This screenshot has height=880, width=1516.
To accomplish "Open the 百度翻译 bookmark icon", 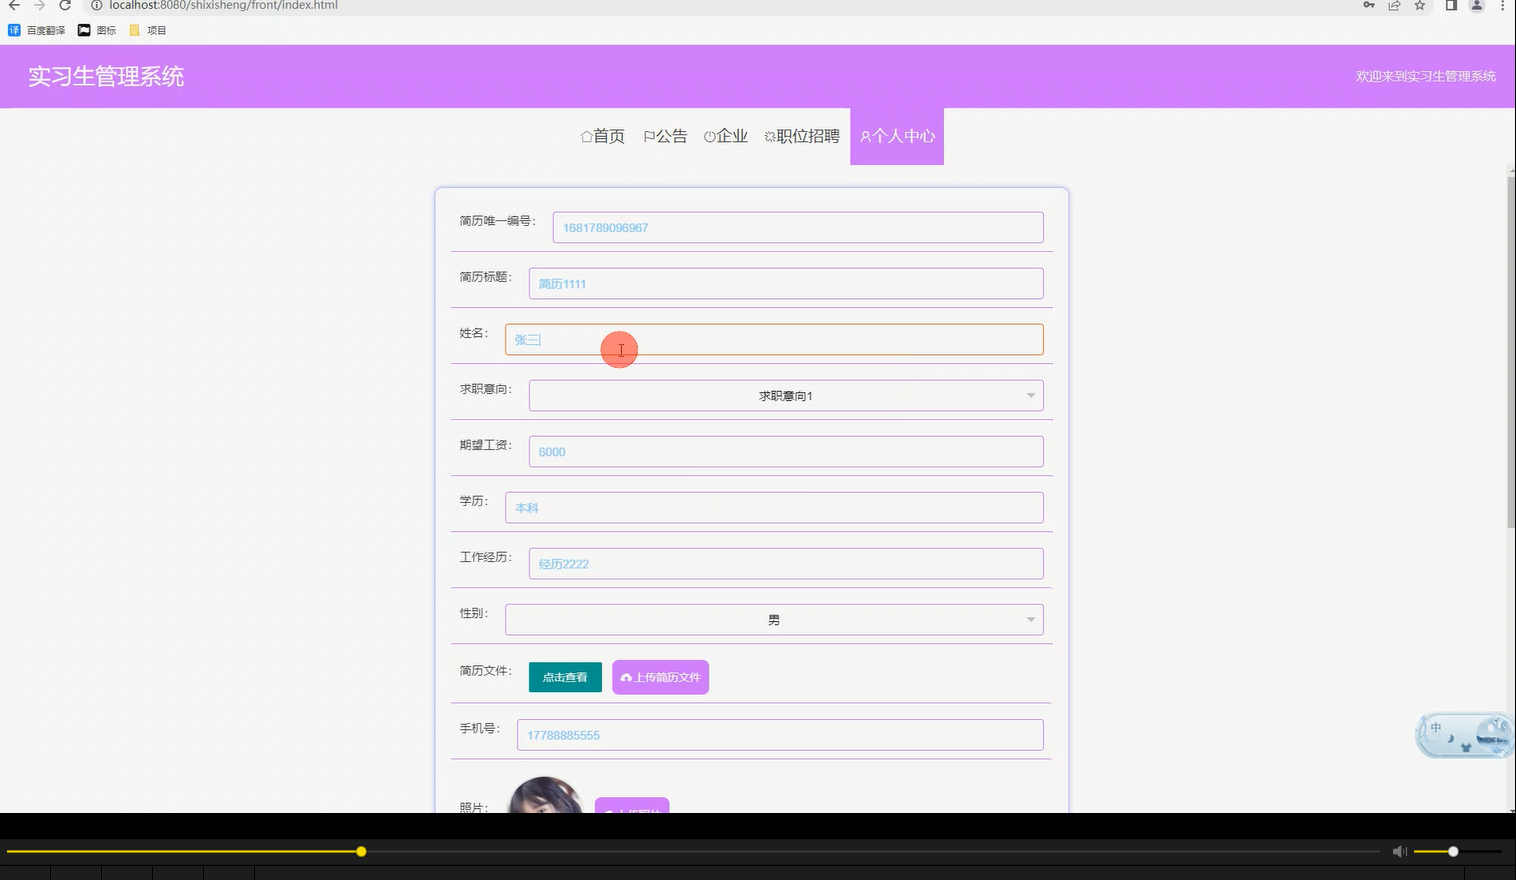I will (x=14, y=30).
